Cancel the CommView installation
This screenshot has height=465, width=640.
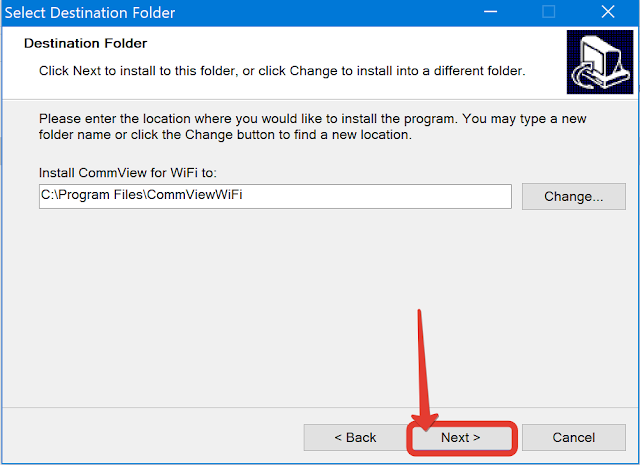point(573,438)
